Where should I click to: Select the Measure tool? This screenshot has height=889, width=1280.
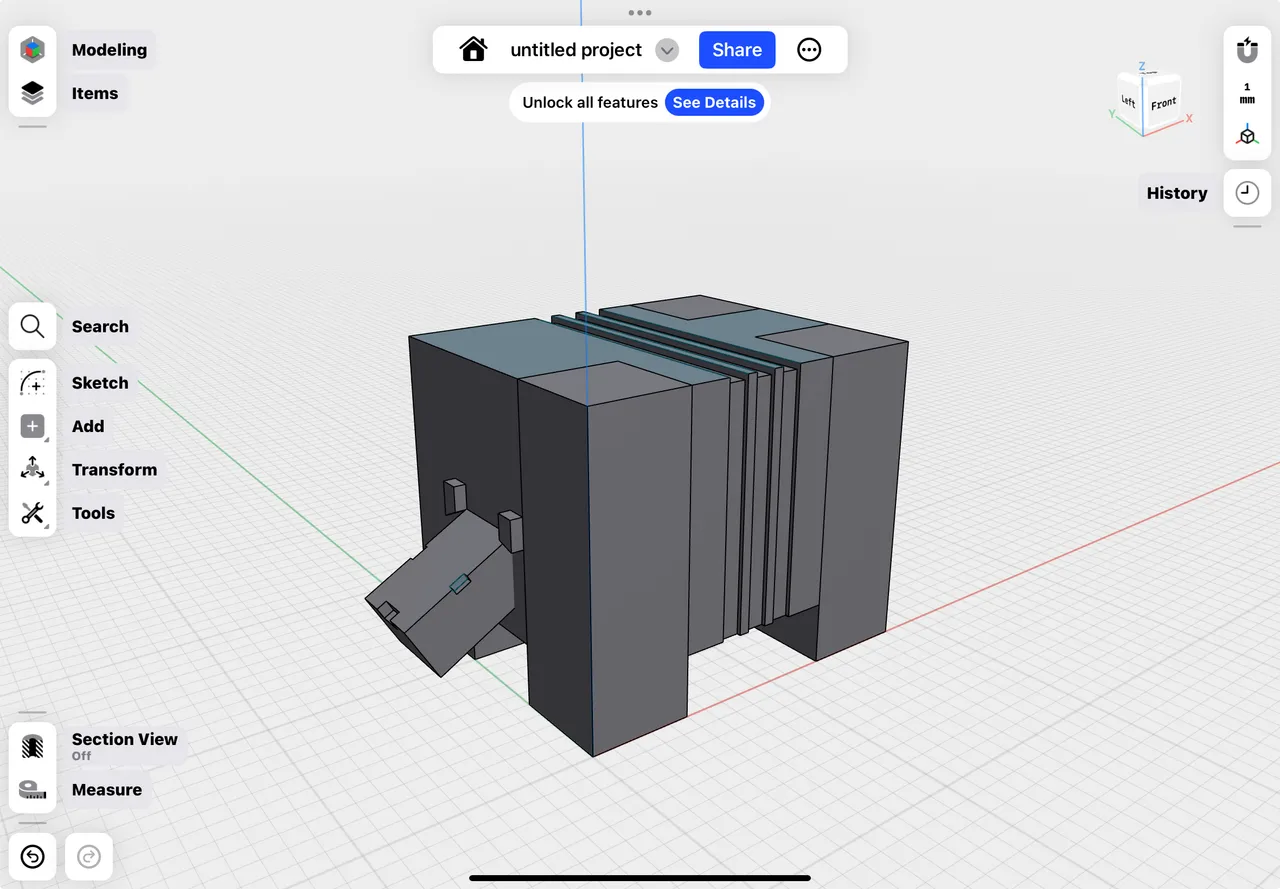click(32, 789)
